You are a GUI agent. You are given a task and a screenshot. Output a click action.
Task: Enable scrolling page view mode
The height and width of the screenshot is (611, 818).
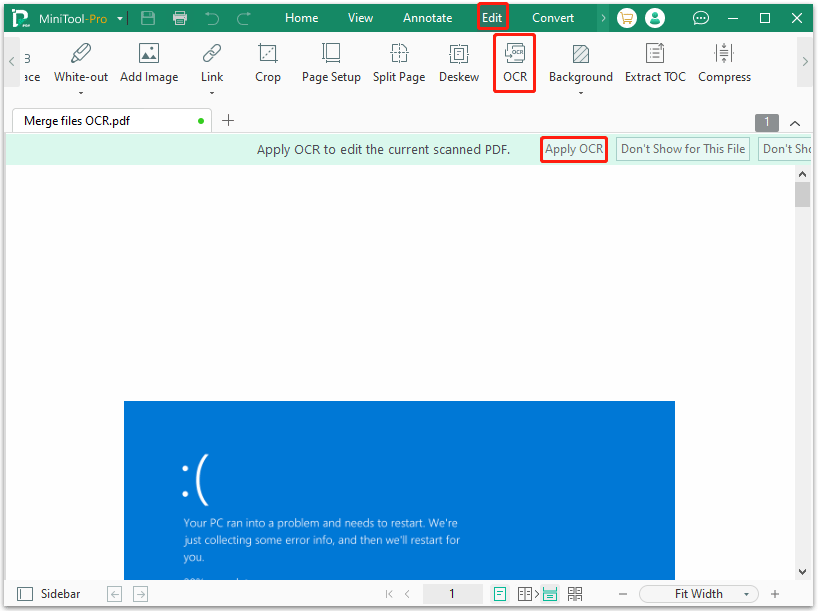550,594
